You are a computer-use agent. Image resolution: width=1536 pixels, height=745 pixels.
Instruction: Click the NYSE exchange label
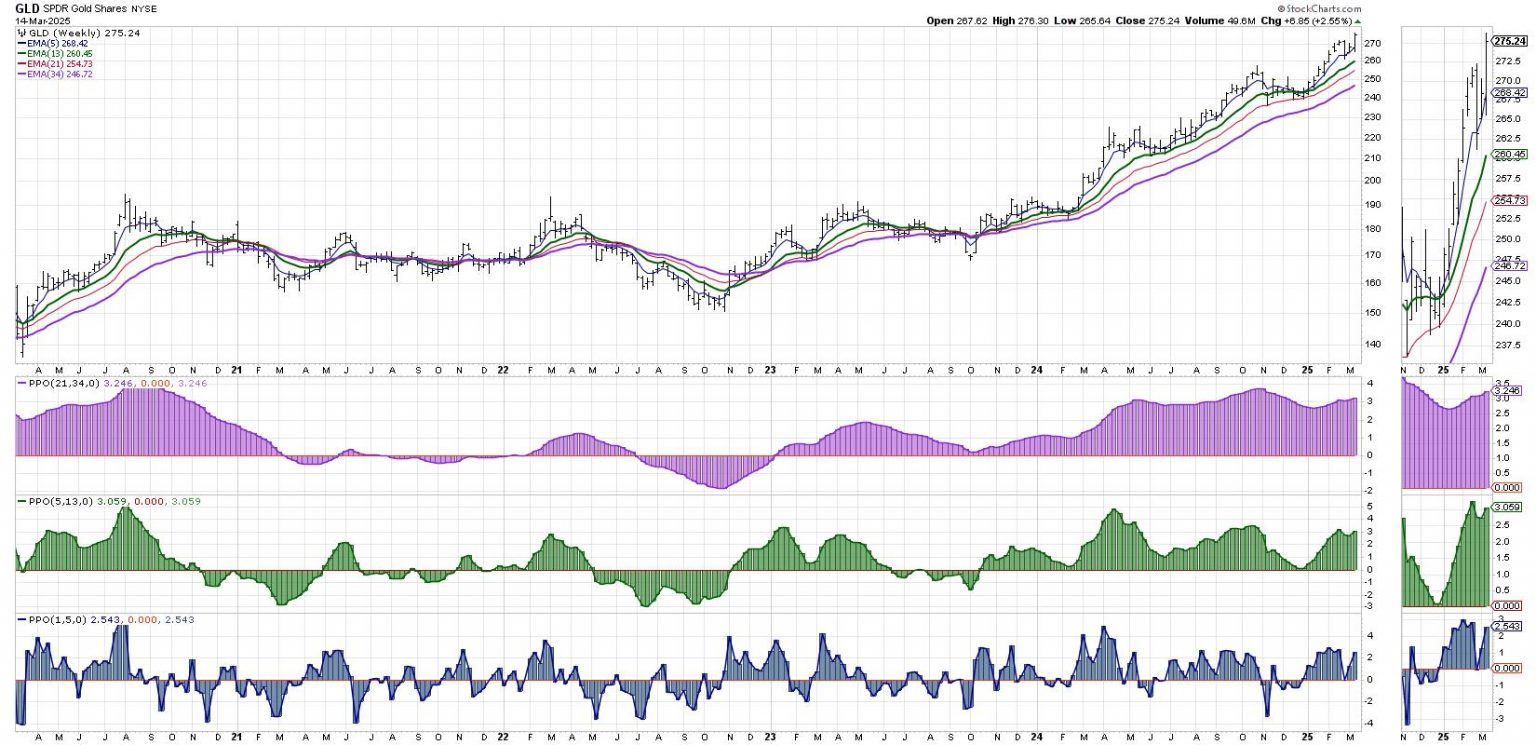pos(144,8)
